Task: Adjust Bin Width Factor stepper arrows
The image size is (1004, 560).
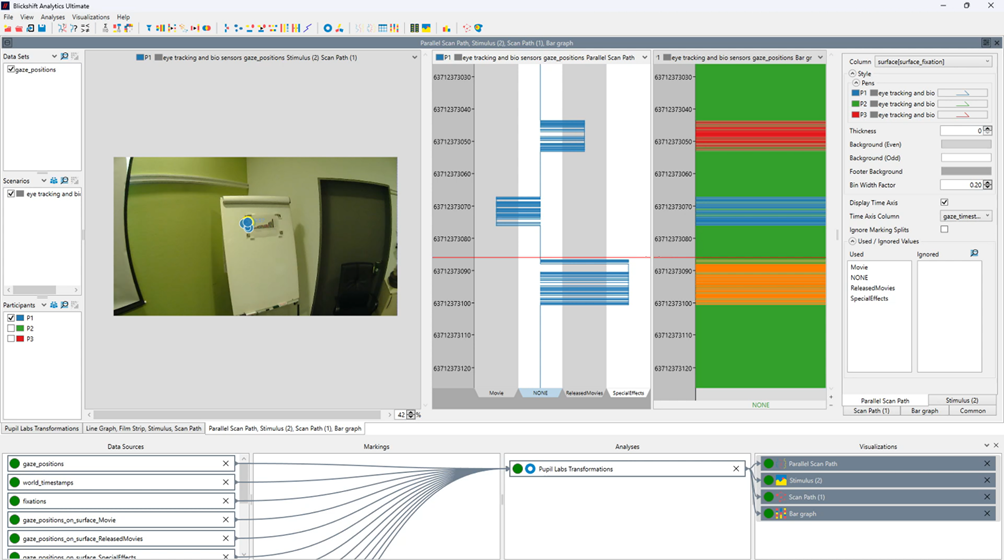Action: (x=987, y=184)
